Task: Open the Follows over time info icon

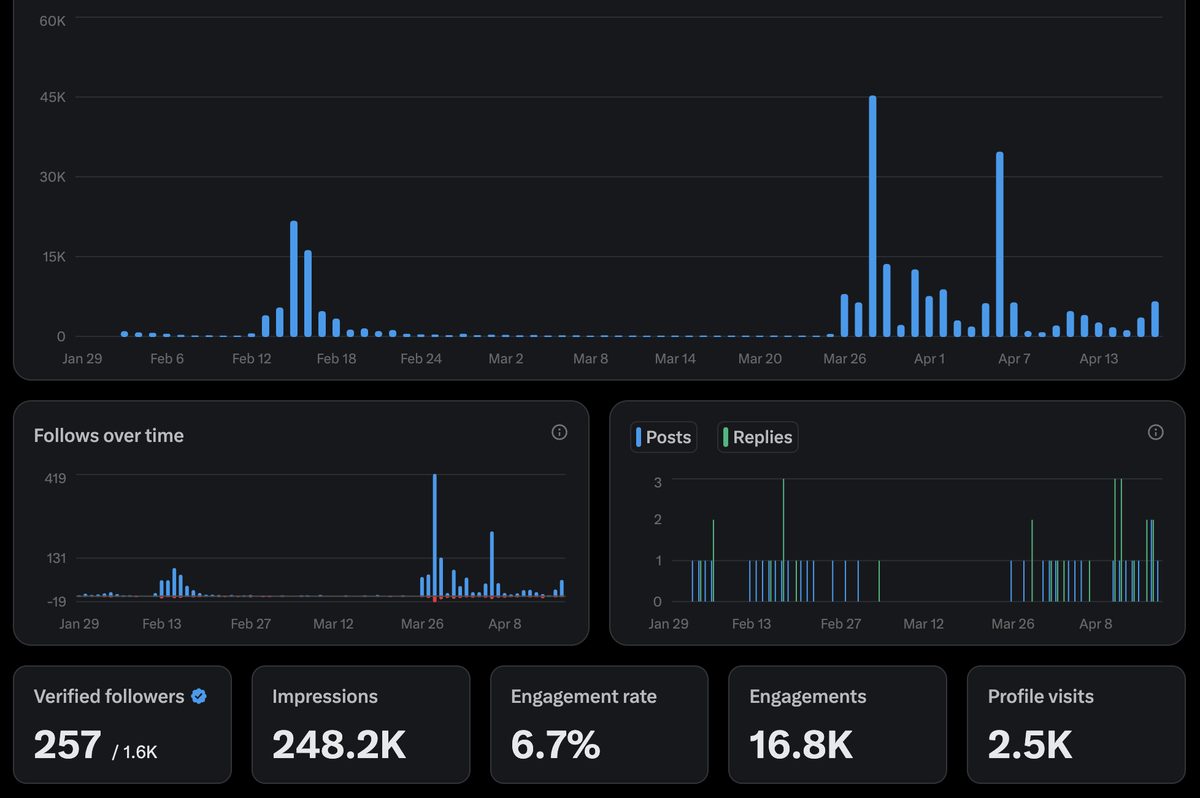Action: 559,432
